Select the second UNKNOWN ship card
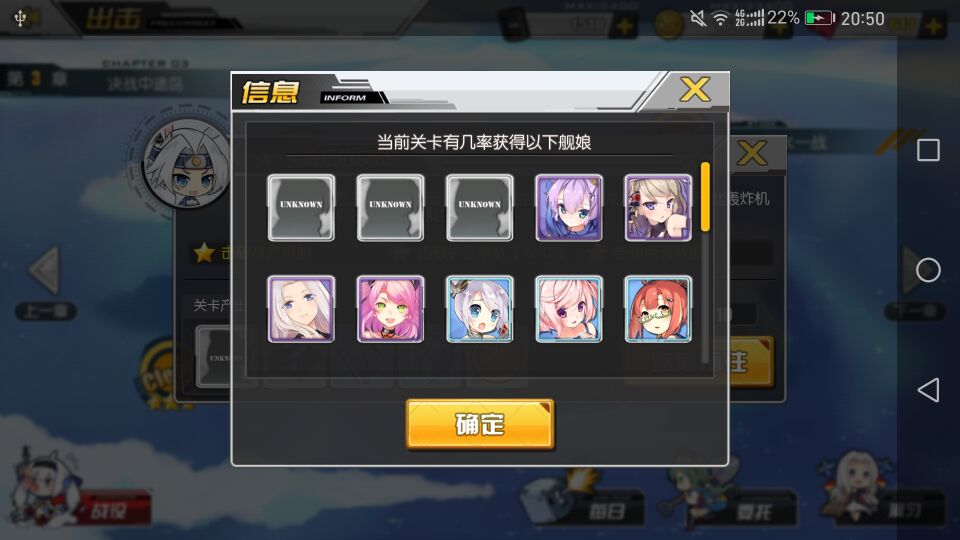This screenshot has height=540, width=960. coord(391,208)
